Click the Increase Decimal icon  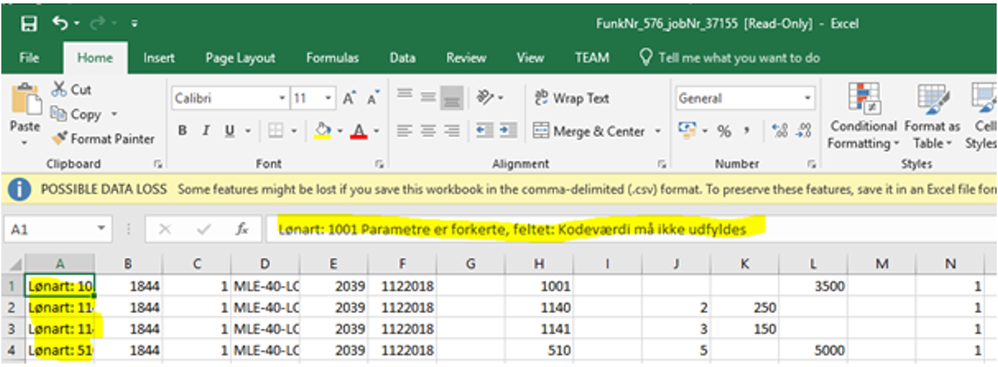(779, 131)
